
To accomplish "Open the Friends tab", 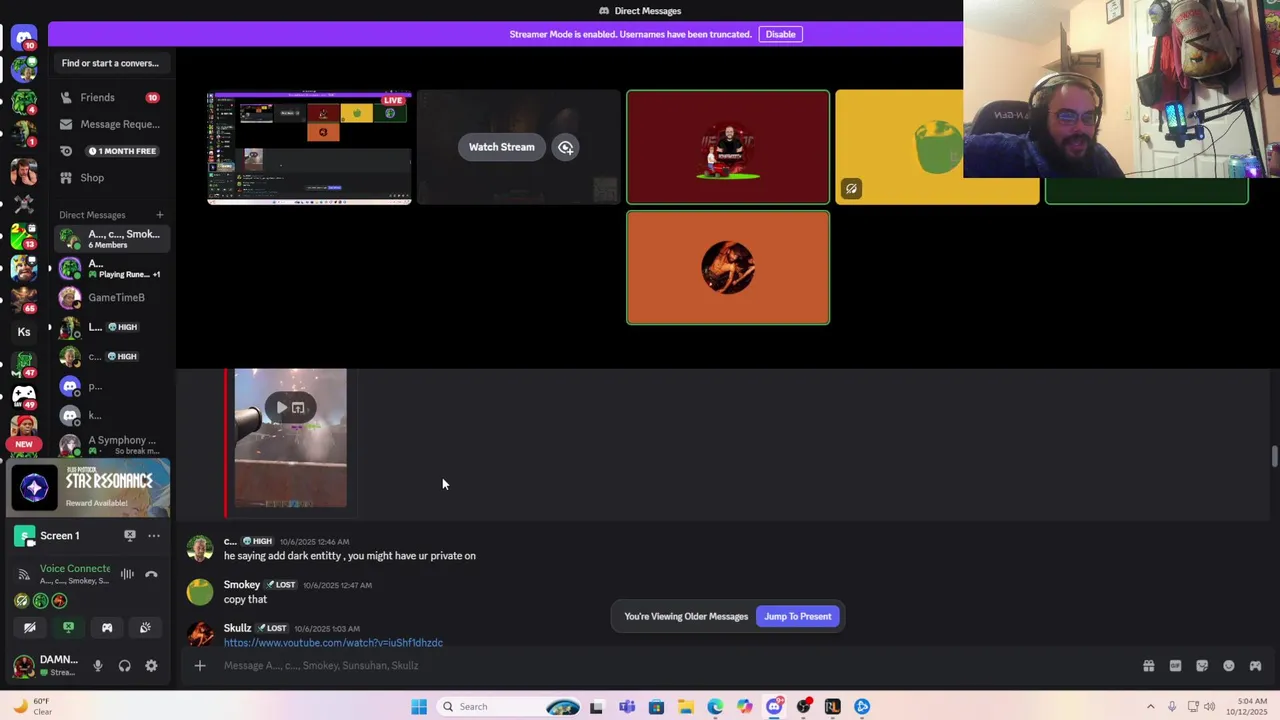I will (x=110, y=98).
